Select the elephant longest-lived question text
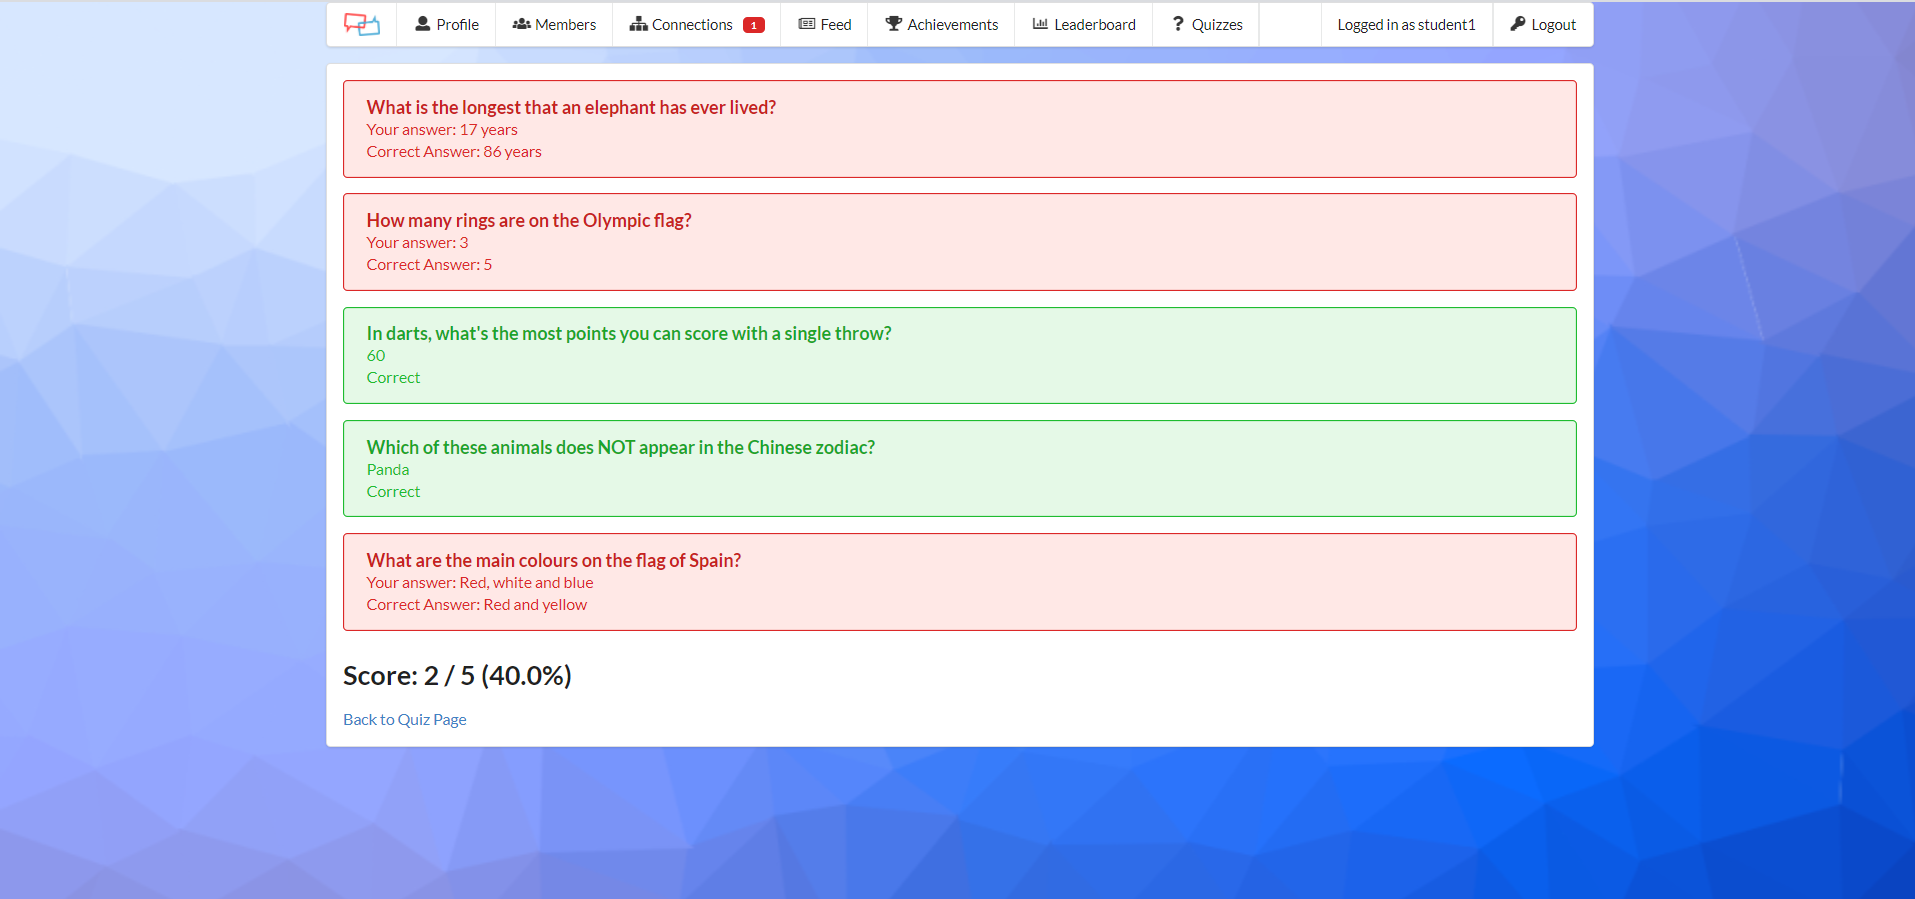The height and width of the screenshot is (899, 1915). [571, 107]
